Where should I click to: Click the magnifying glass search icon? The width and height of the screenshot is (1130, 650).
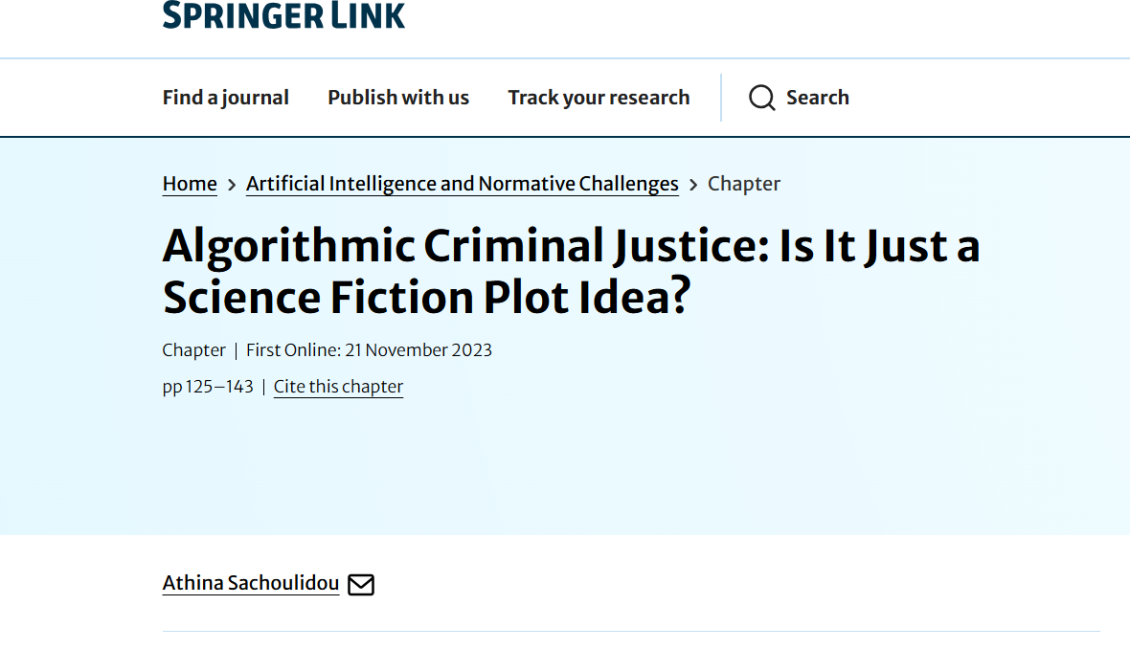762,97
